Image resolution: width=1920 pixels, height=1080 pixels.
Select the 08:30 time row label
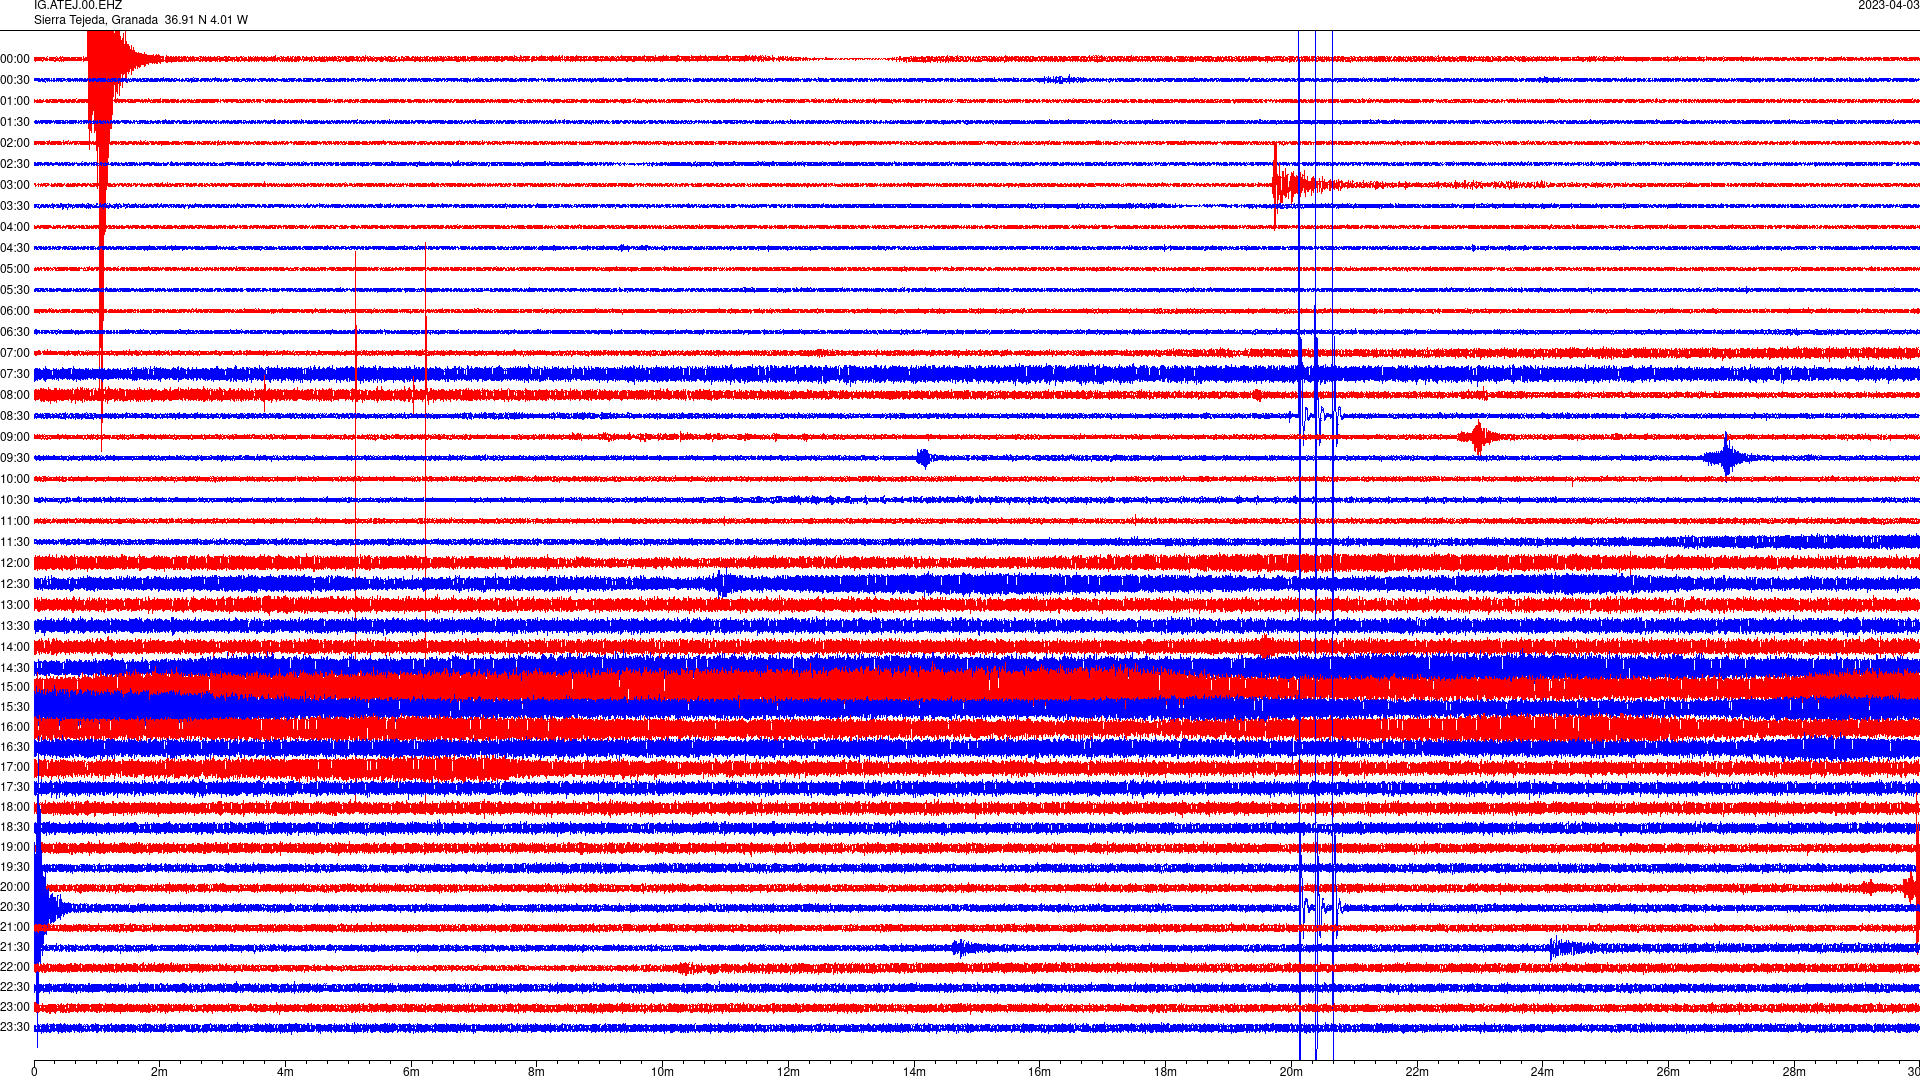pyautogui.click(x=15, y=416)
